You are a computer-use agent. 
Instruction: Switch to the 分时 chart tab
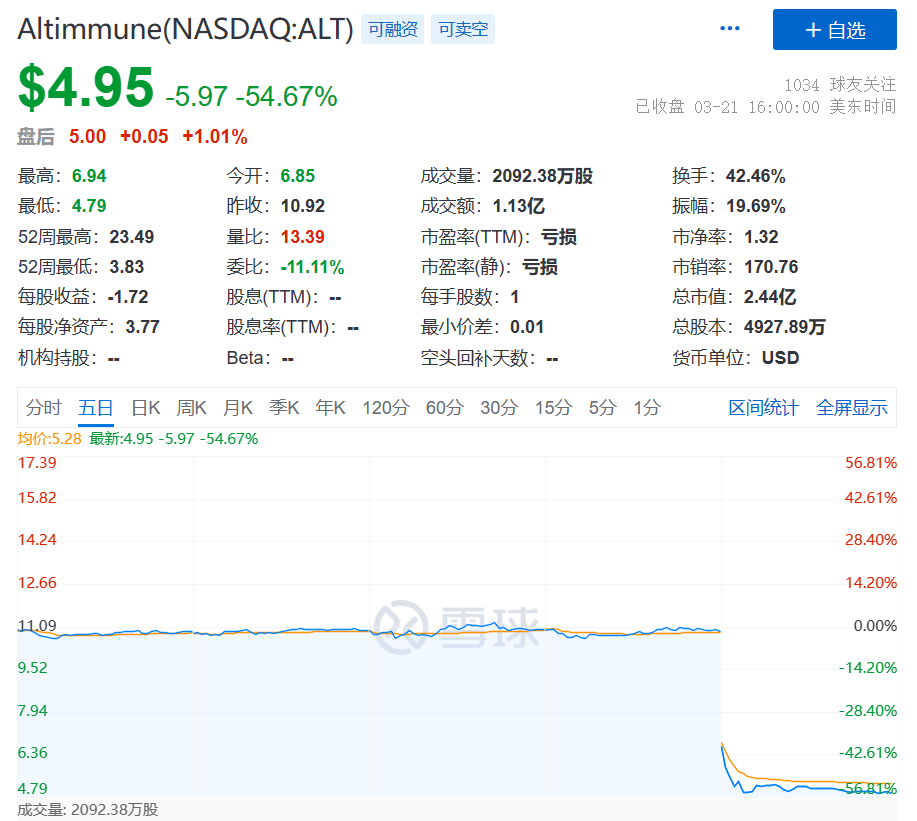coord(44,407)
